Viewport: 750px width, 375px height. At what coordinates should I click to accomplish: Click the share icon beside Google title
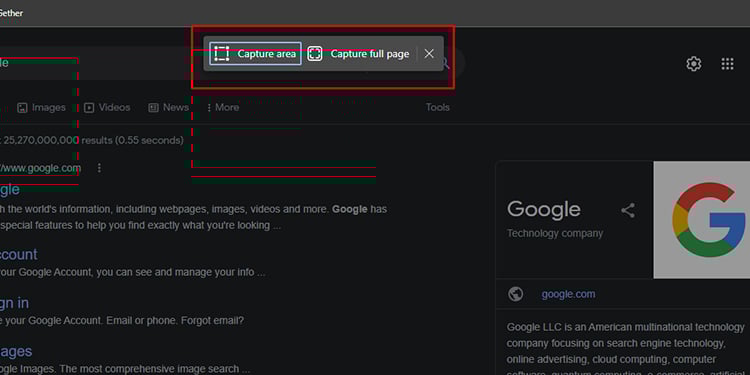628,210
